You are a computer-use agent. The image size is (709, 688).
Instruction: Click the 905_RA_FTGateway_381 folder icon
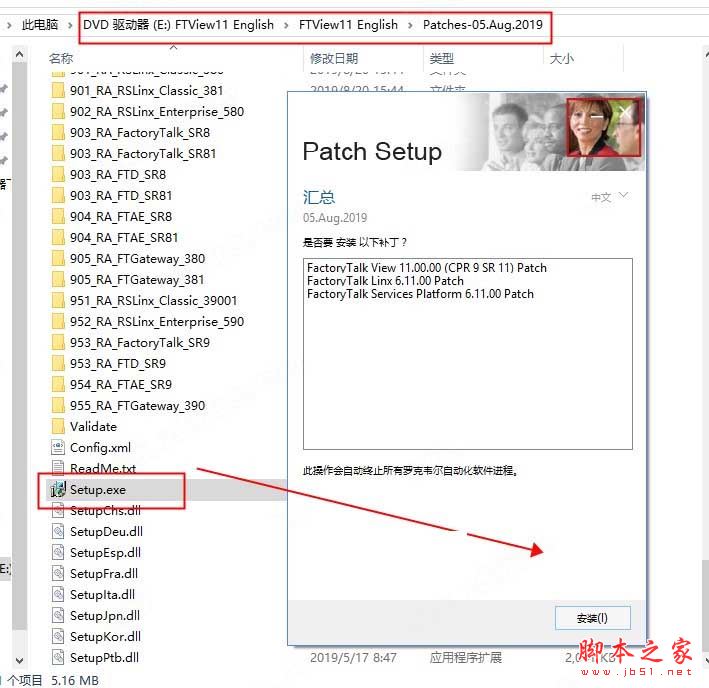pos(58,279)
